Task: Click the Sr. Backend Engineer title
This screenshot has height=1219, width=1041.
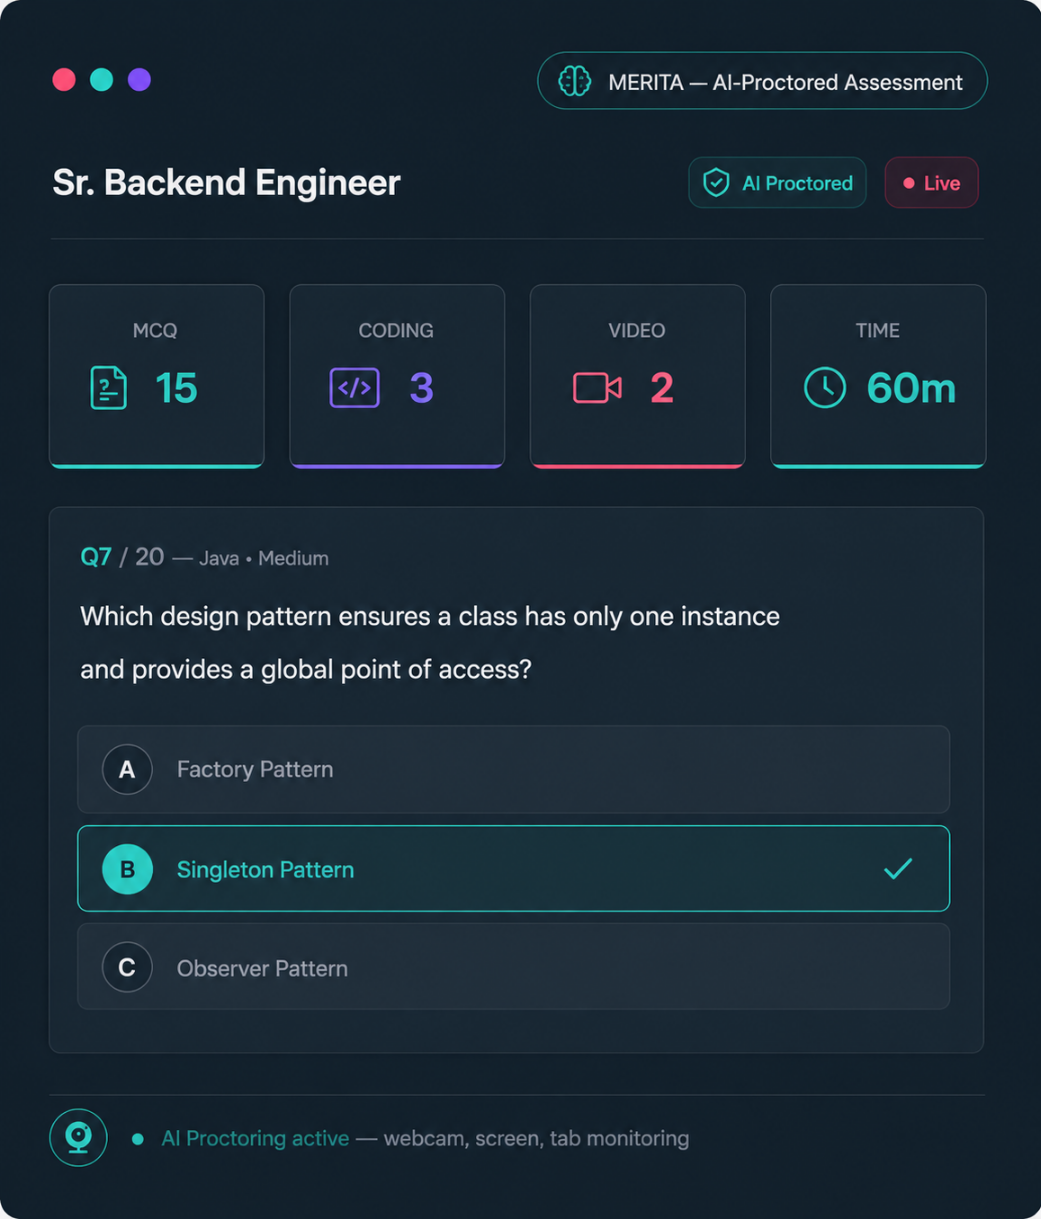Action: pyautogui.click(x=226, y=183)
